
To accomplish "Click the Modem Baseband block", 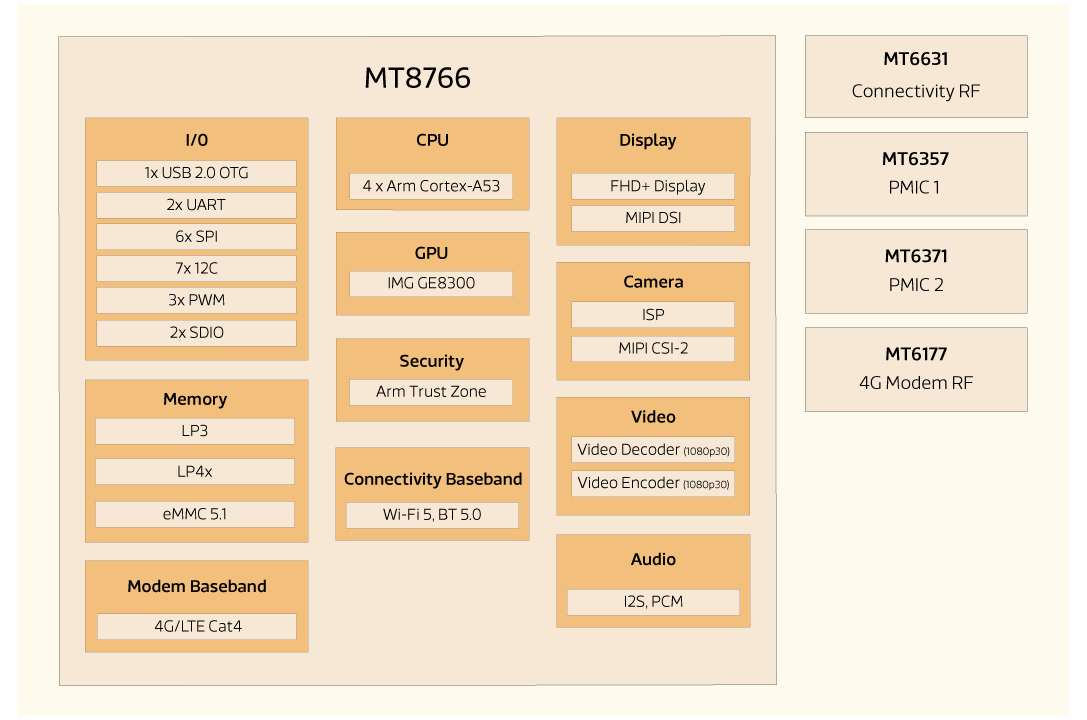I will coord(196,585).
